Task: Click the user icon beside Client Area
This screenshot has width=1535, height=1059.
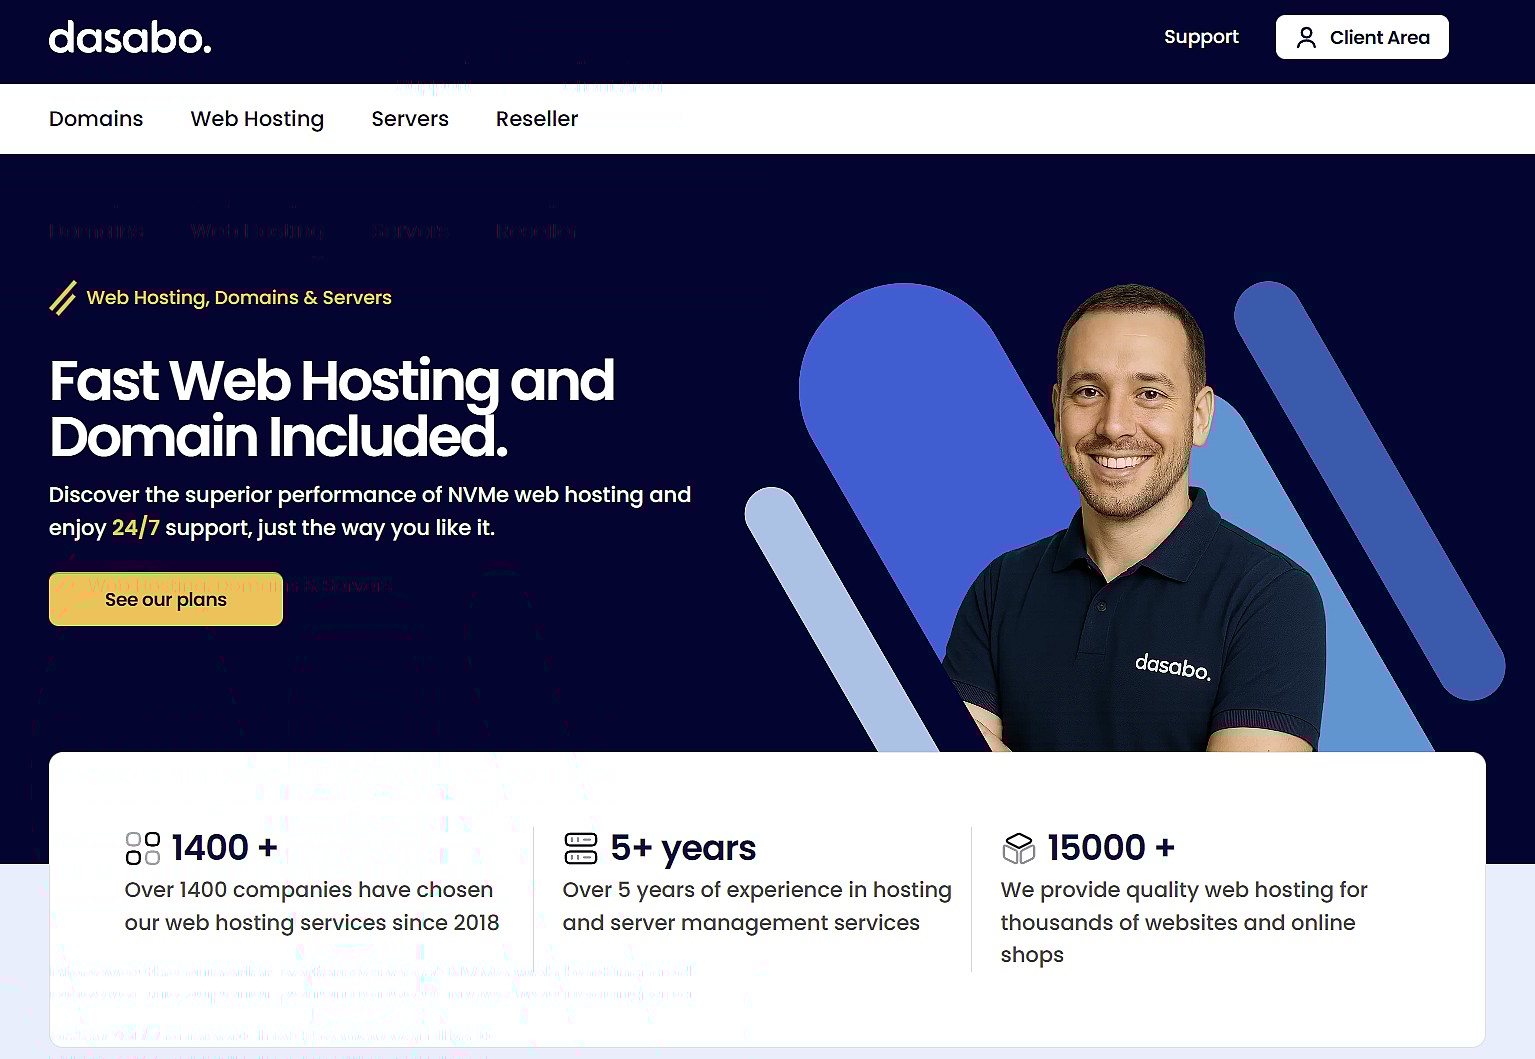Action: 1306,38
